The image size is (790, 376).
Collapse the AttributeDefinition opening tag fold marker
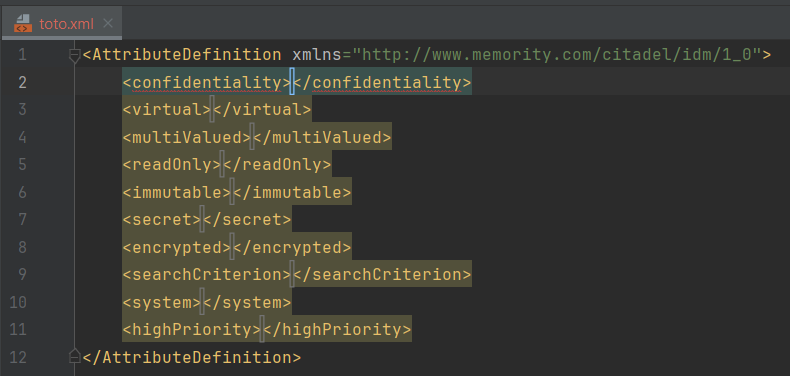click(75, 55)
